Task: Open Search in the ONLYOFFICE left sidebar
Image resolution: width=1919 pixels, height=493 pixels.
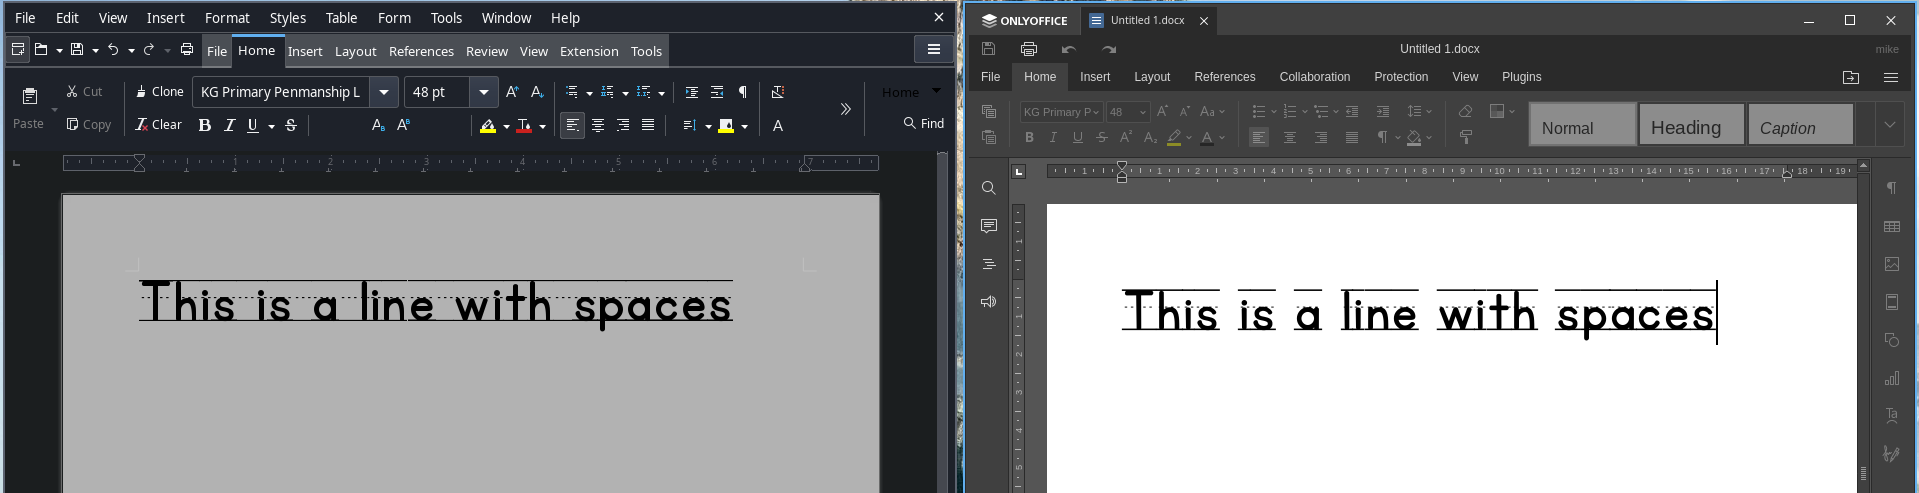Action: point(989,188)
